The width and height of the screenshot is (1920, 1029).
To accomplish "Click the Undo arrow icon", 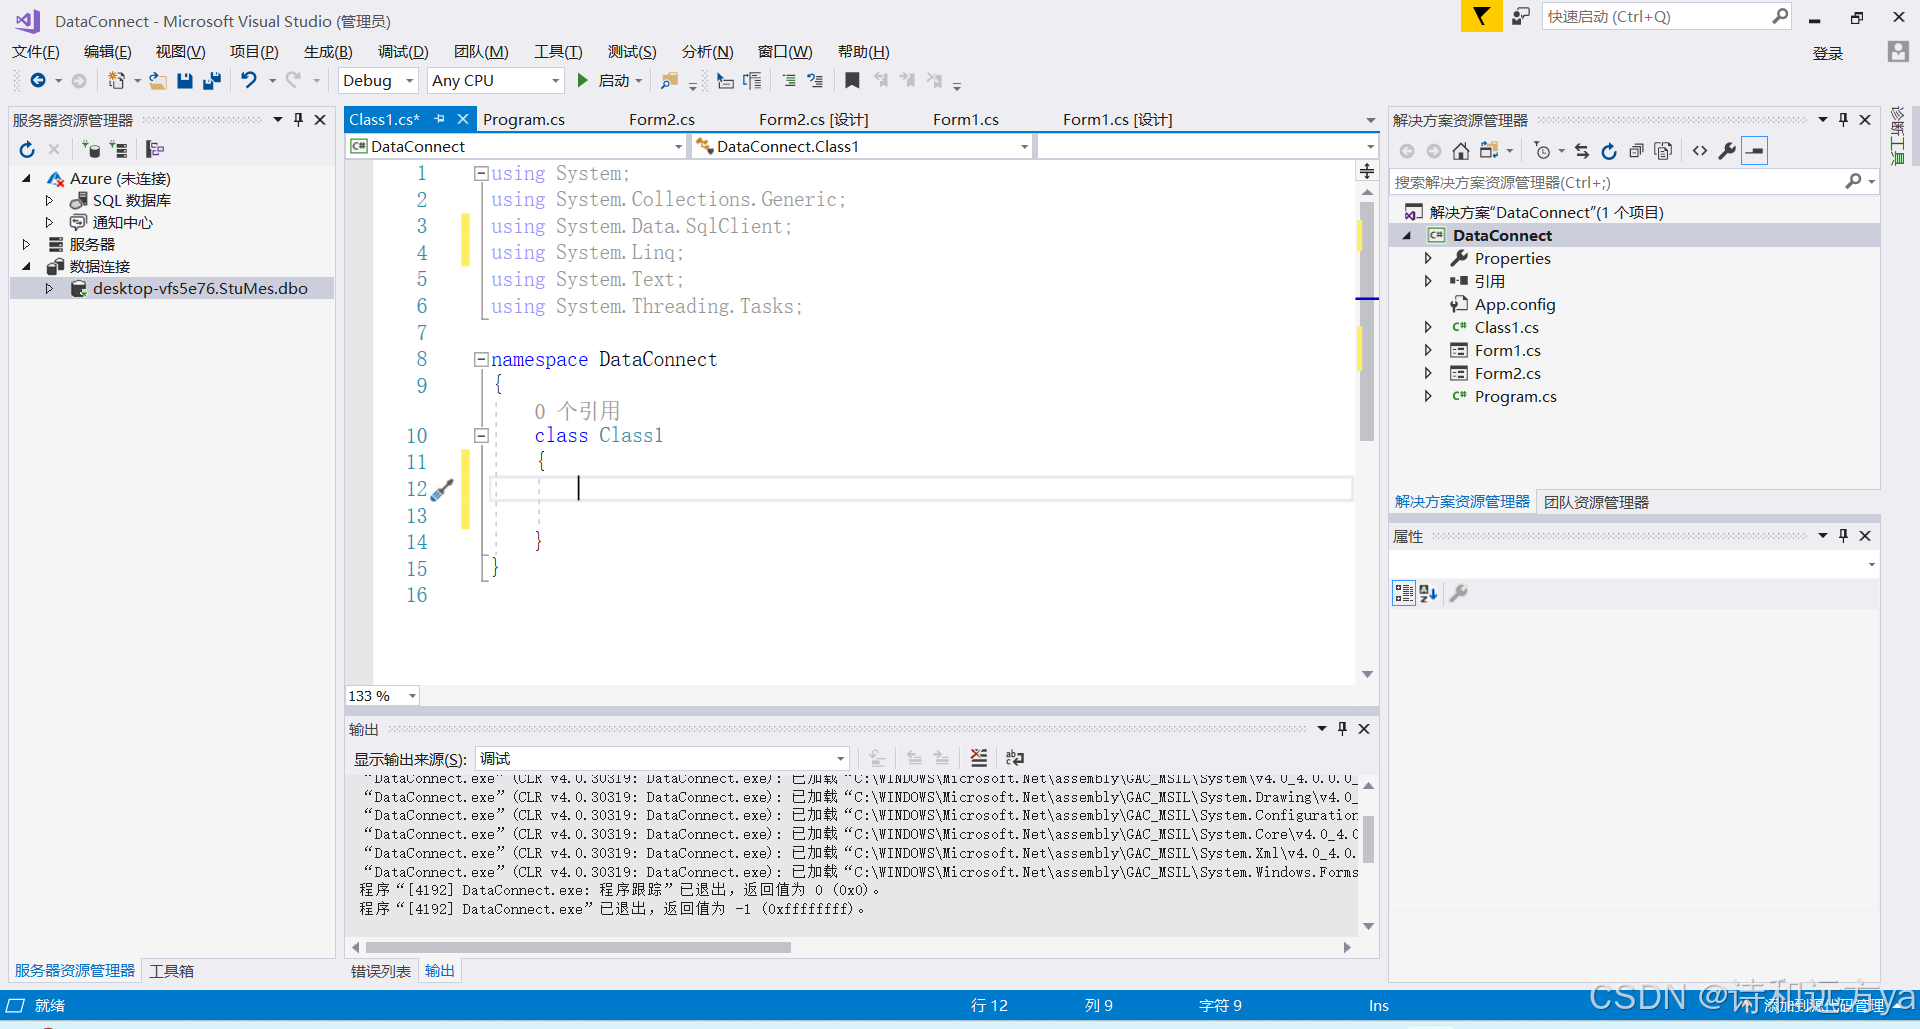I will click(x=249, y=80).
